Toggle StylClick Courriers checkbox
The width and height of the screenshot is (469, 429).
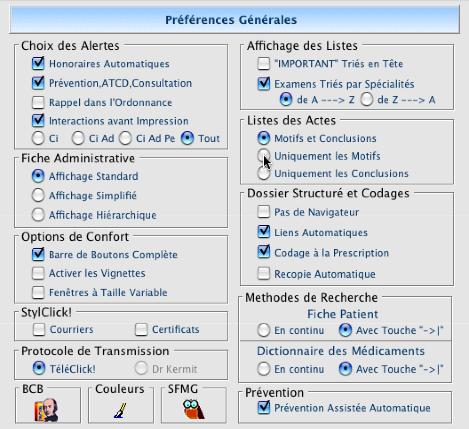[x=39, y=329]
